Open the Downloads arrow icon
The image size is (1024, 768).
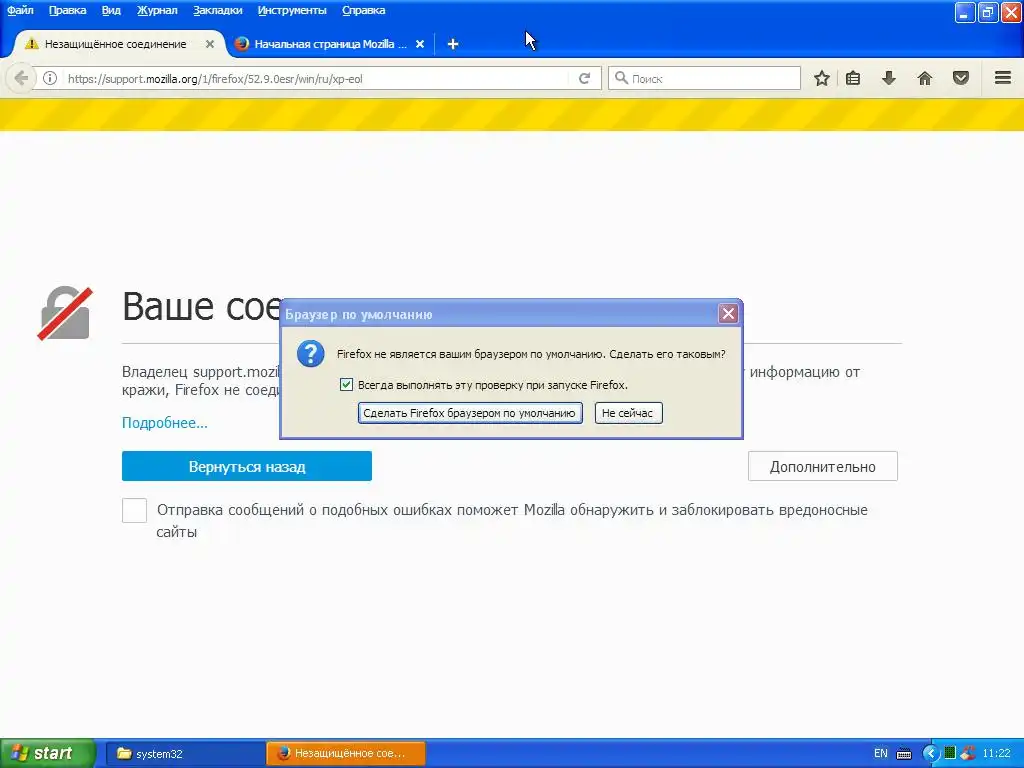(888, 78)
